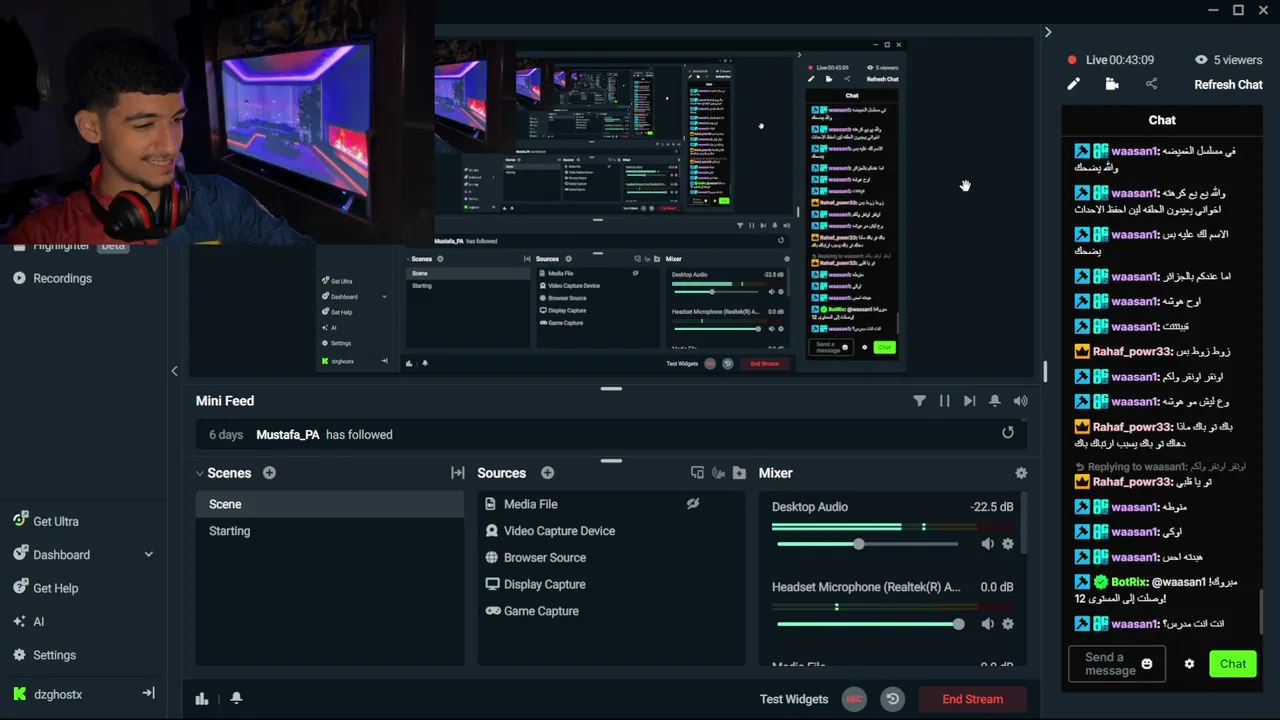Viewport: 1280px width, 720px height.
Task: Add a new source with plus icon
Action: 547,473
